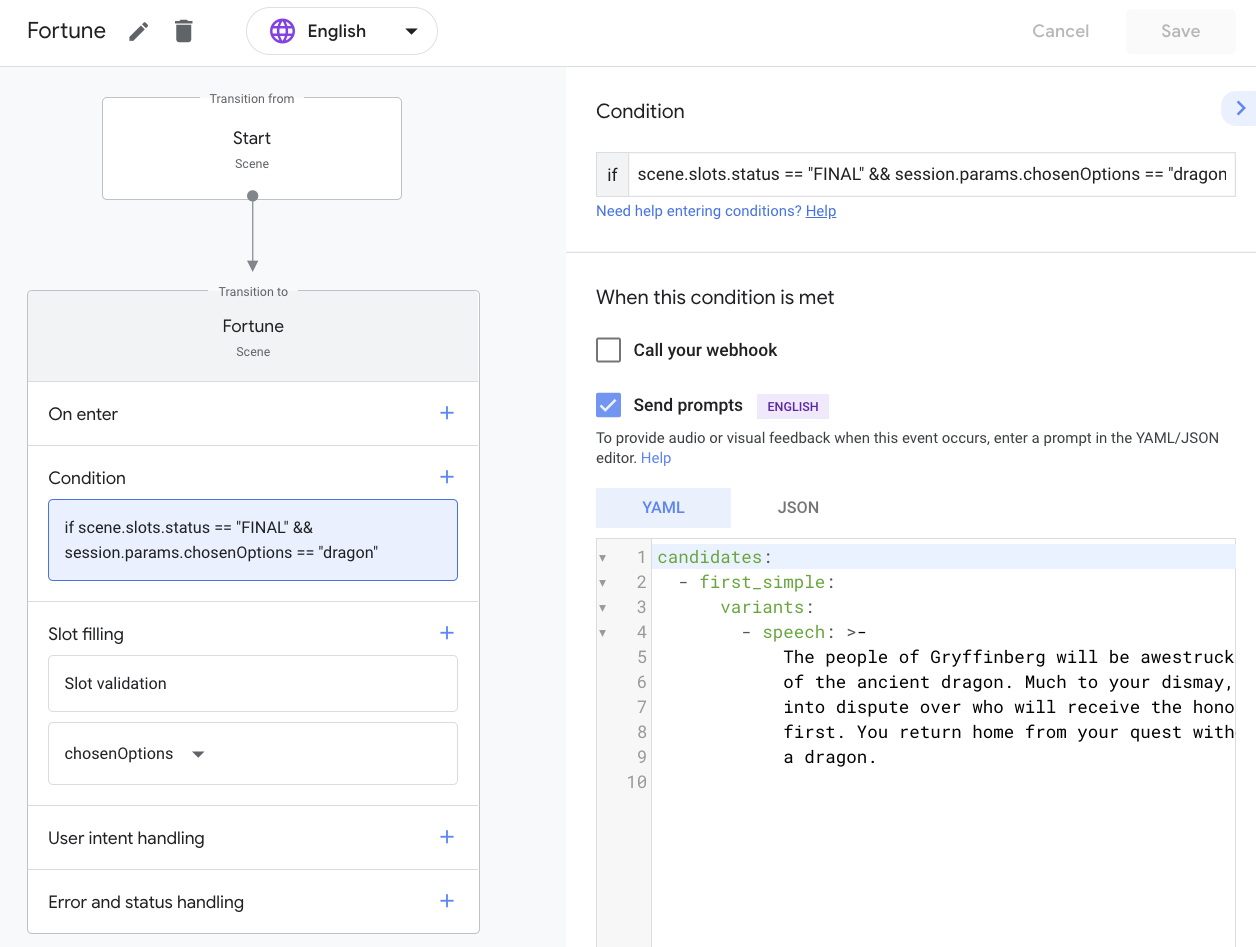Add a new Condition with plus icon
The width and height of the screenshot is (1256, 947).
coord(446,477)
